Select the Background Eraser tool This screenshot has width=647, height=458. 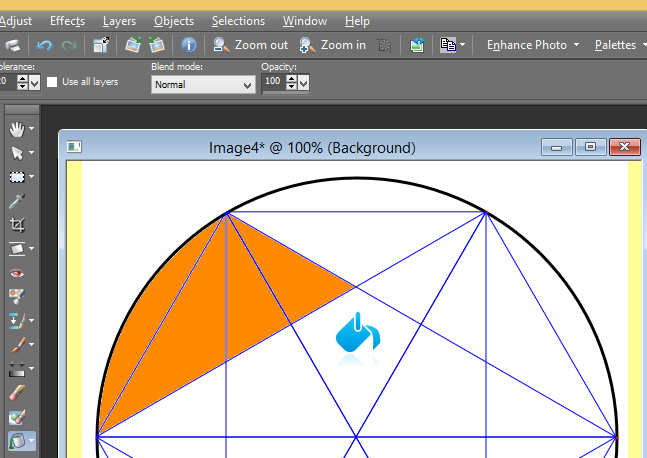[x=17, y=417]
